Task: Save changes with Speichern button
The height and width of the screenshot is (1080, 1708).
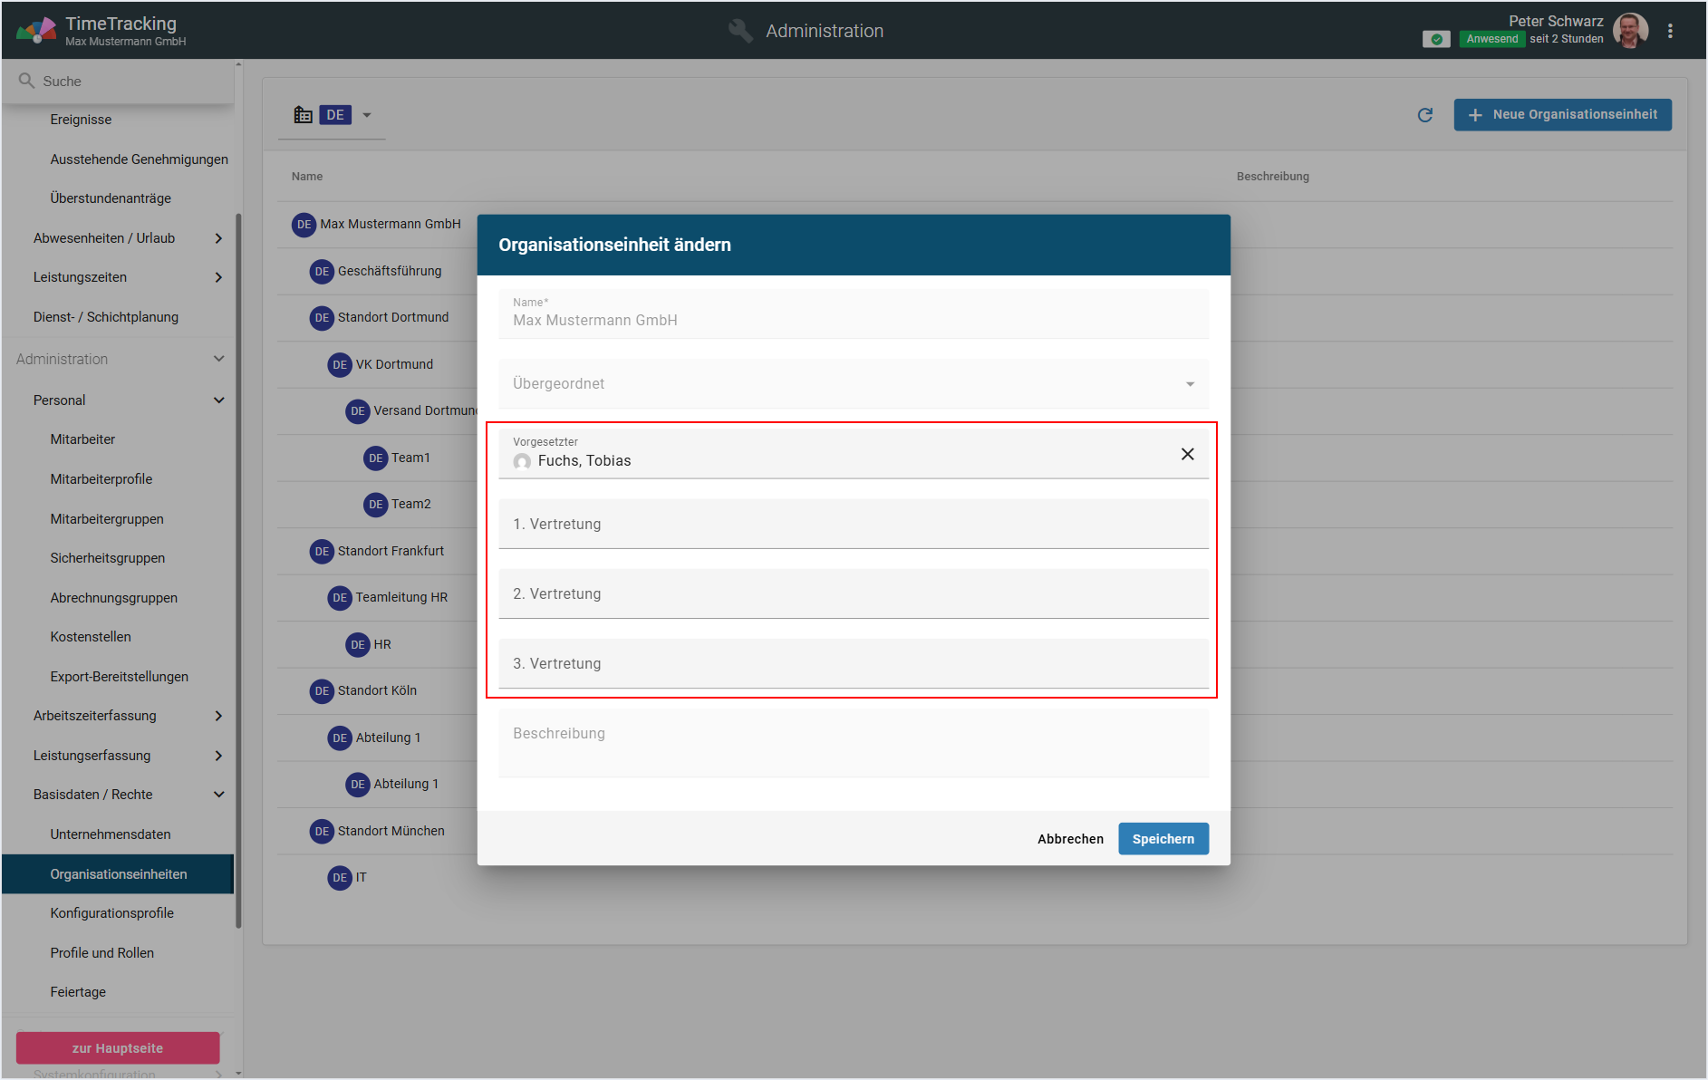Action: point(1162,839)
